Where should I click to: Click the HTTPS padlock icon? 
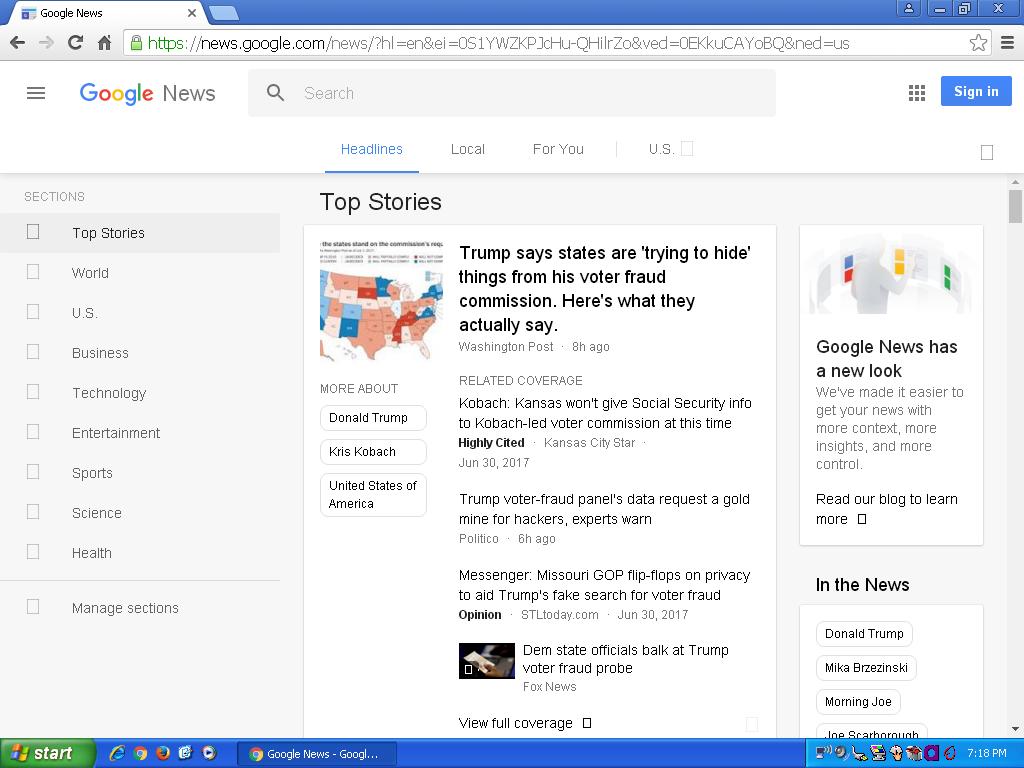[135, 44]
